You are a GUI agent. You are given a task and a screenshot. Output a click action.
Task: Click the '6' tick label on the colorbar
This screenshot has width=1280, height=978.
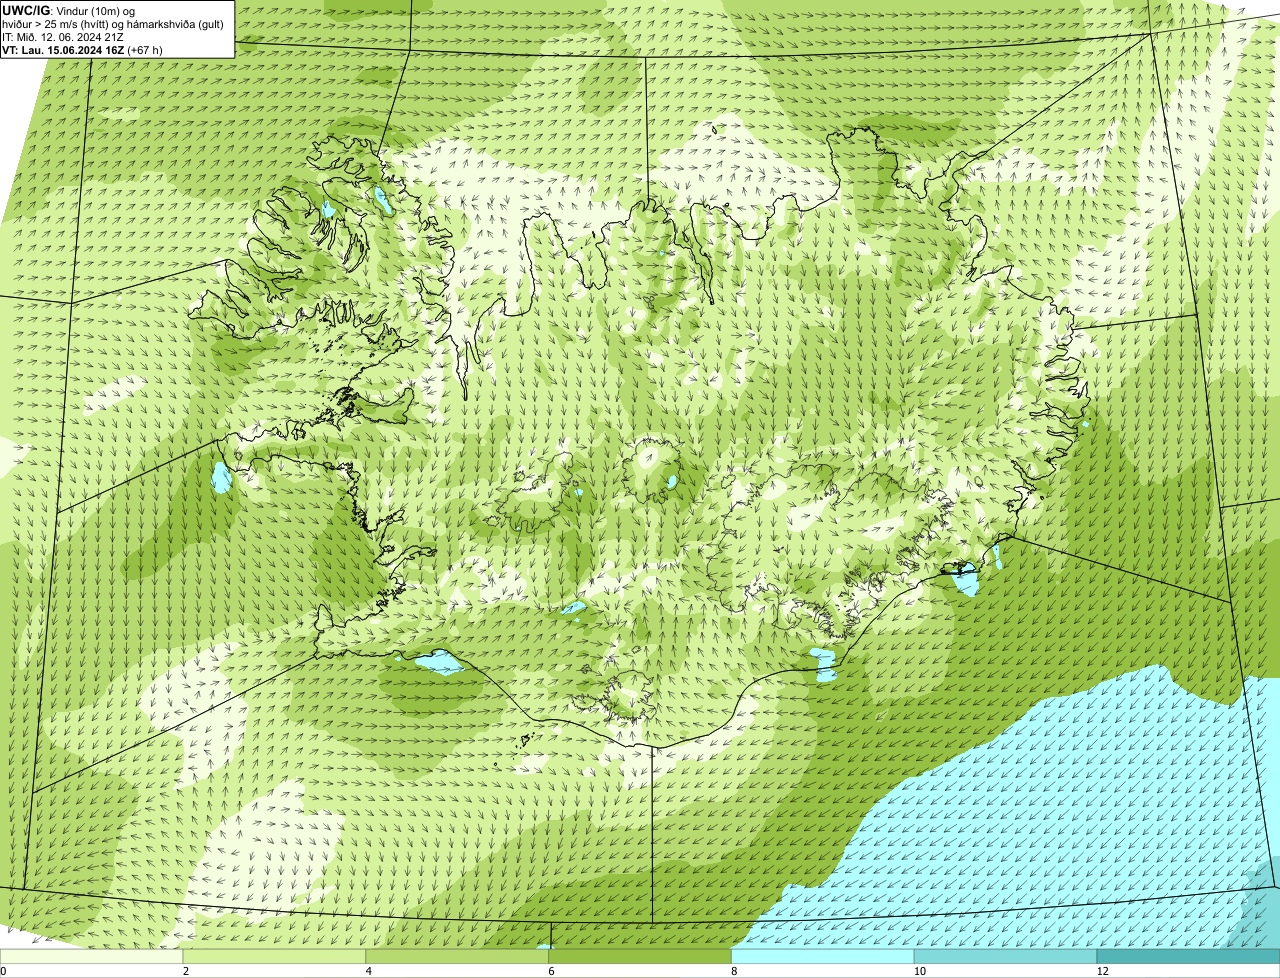[551, 971]
